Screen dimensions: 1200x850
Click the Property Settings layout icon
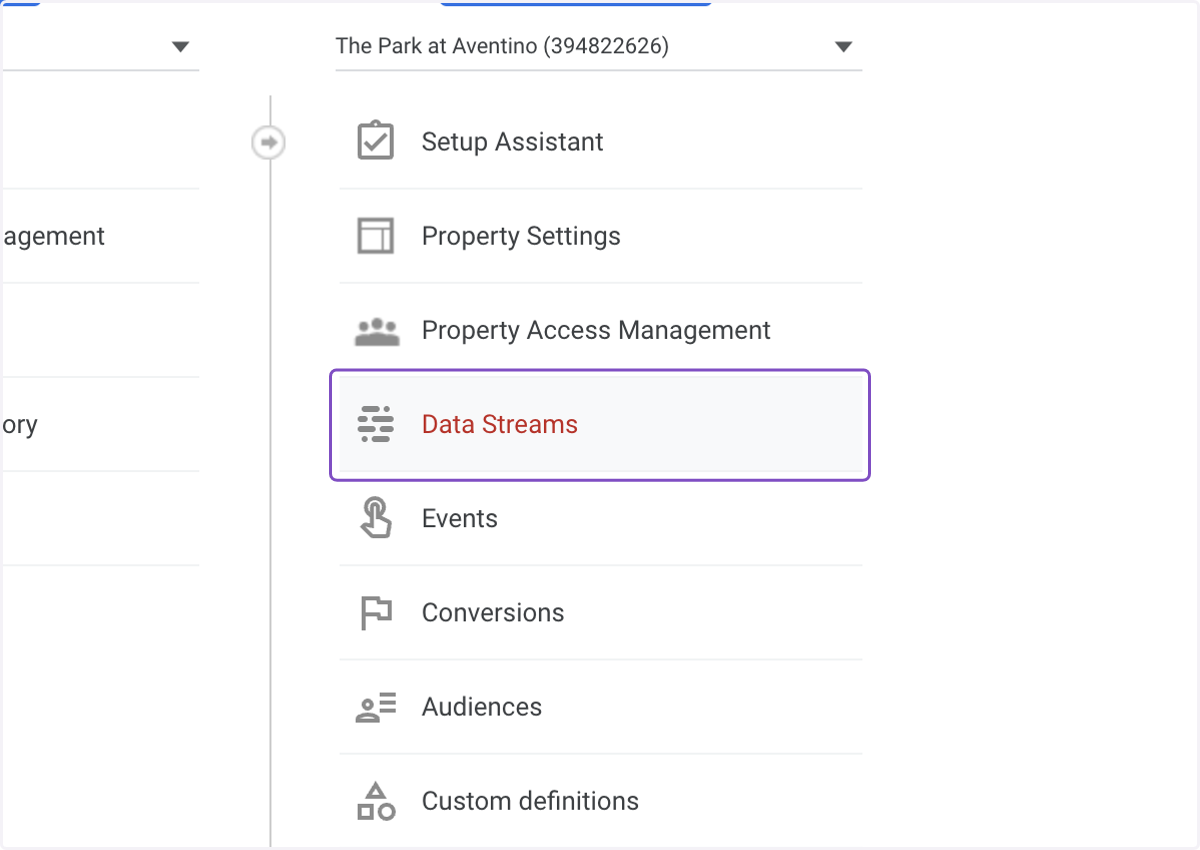pyautogui.click(x=376, y=236)
